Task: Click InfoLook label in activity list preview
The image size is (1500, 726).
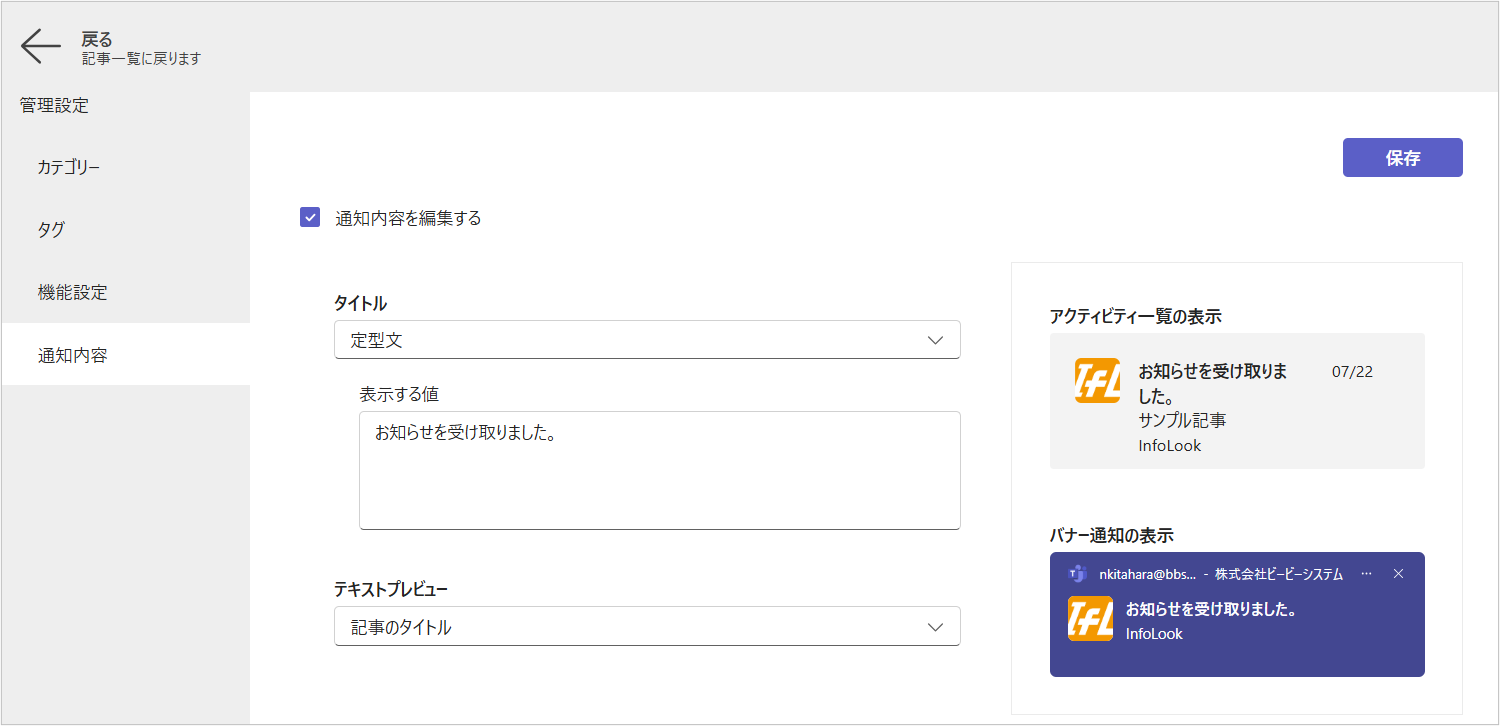Action: click(x=1170, y=446)
